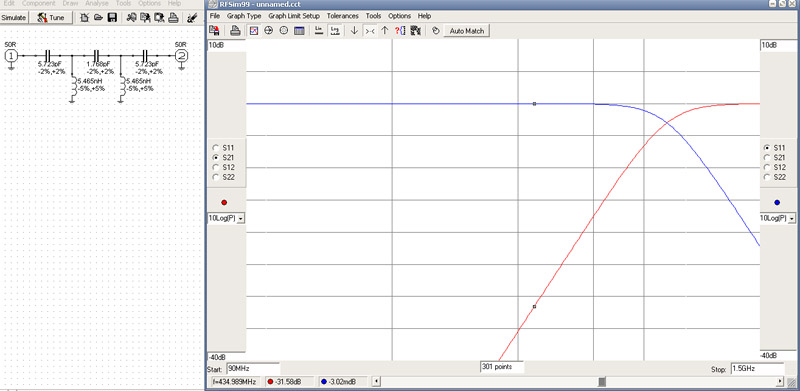Click port 2 symbol in the schematic
The width and height of the screenshot is (800, 391).
point(181,56)
